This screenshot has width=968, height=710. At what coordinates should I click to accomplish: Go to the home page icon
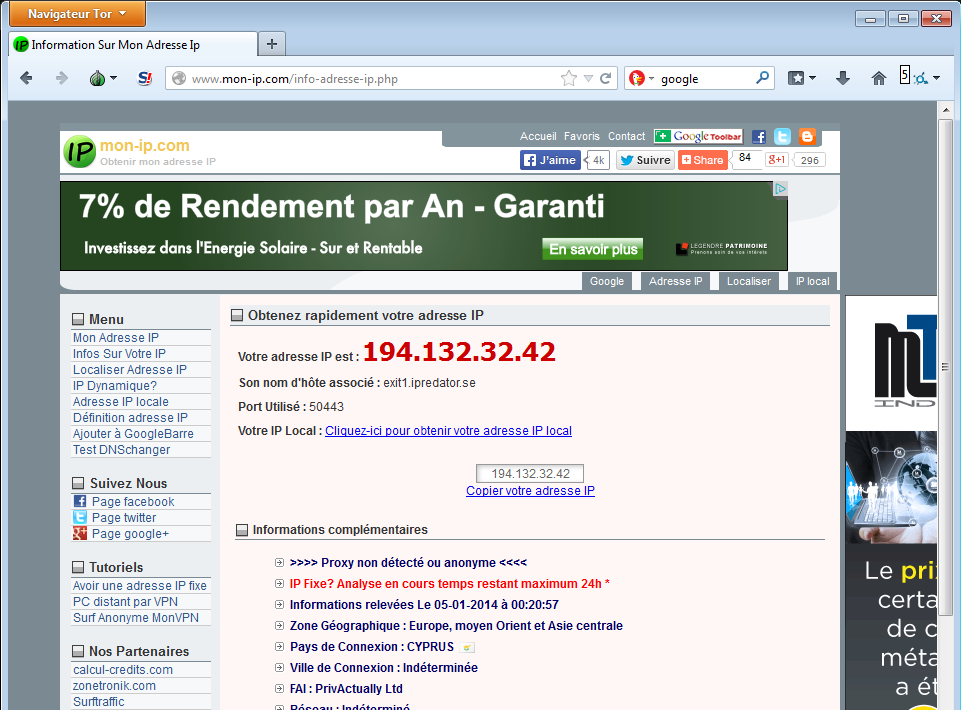pyautogui.click(x=878, y=78)
